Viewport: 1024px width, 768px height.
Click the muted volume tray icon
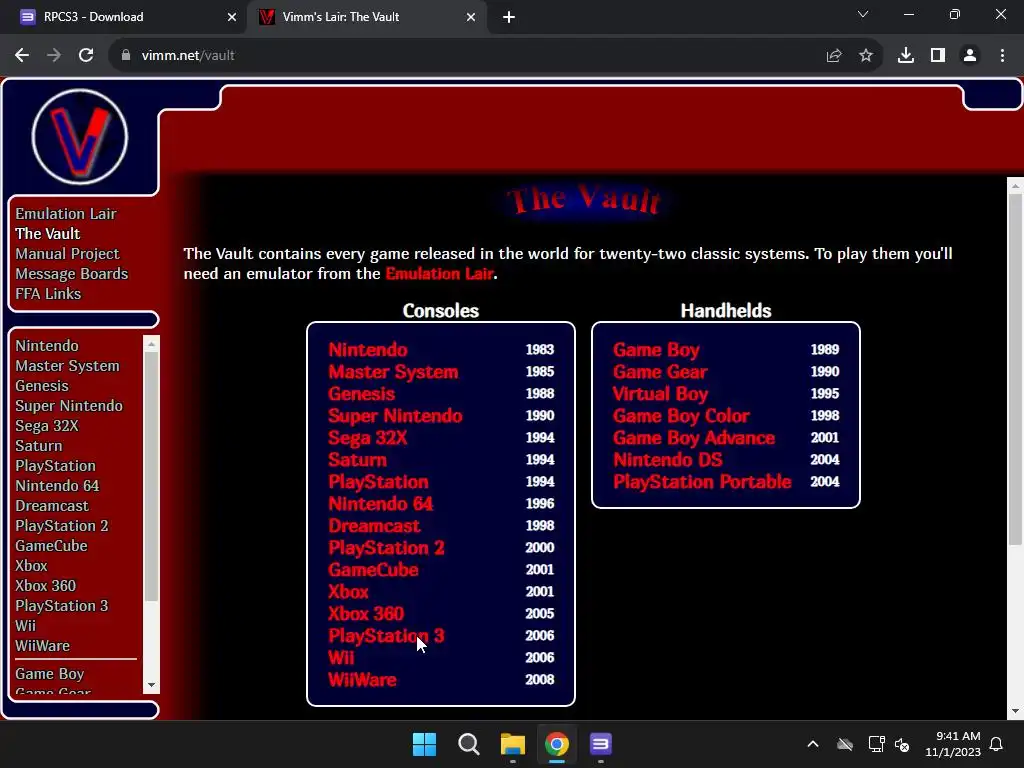click(902, 744)
